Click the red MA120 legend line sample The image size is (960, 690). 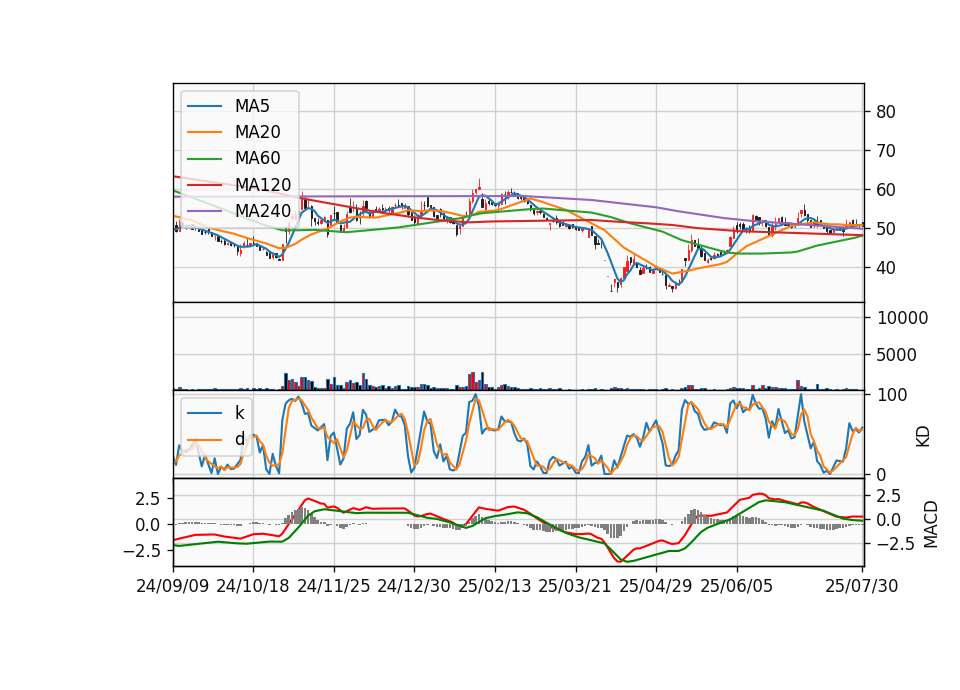204,185
